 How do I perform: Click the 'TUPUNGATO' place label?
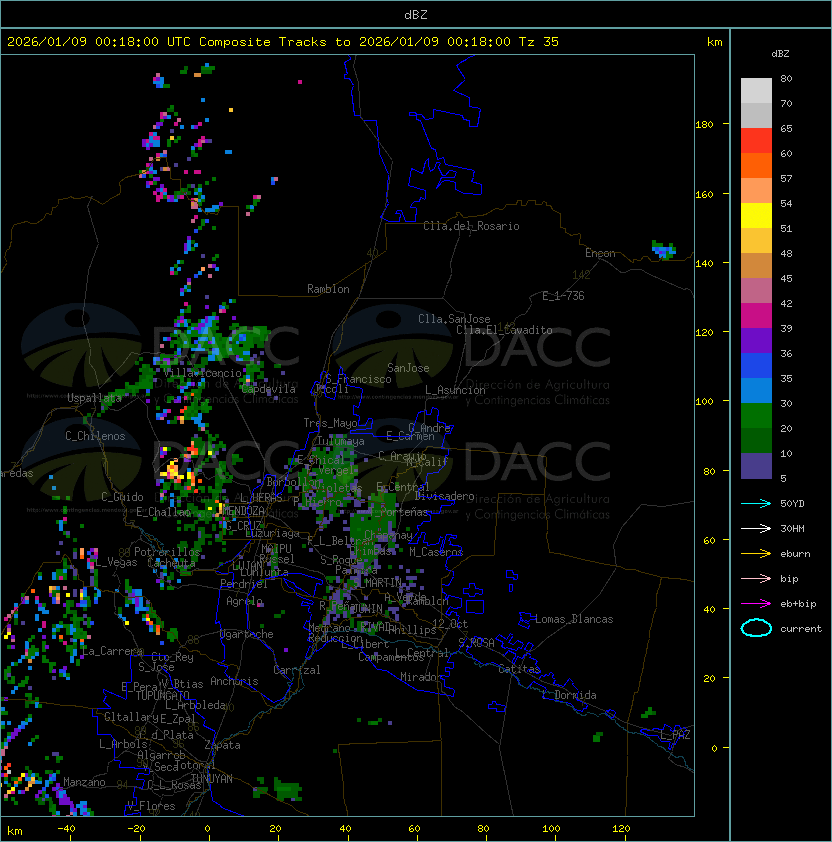point(162,695)
